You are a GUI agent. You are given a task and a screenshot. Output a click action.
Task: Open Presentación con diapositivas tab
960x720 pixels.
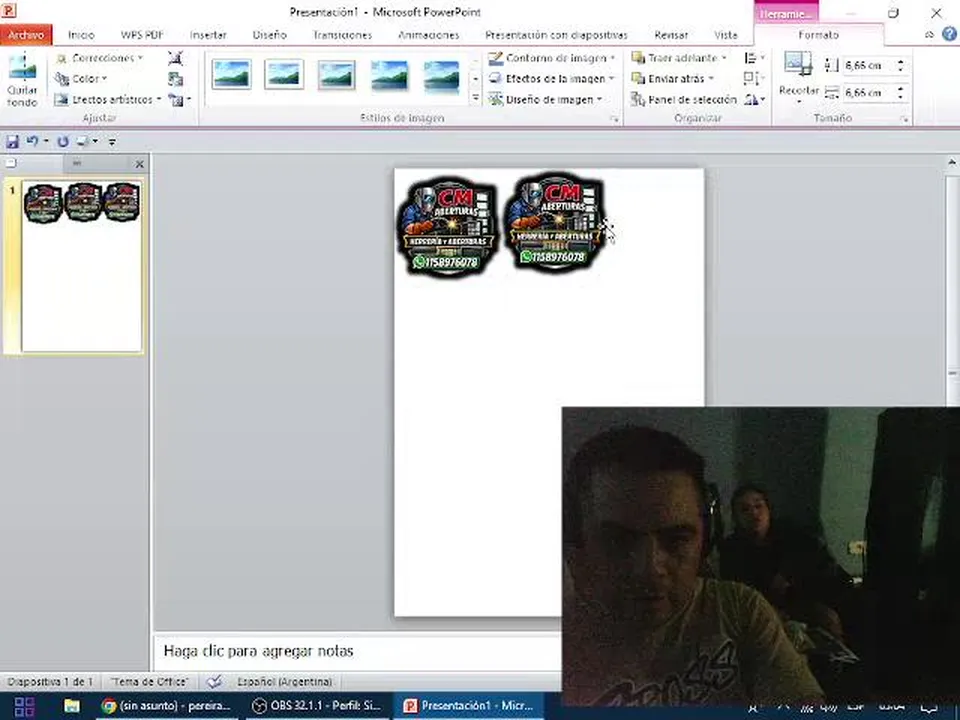pyautogui.click(x=556, y=35)
